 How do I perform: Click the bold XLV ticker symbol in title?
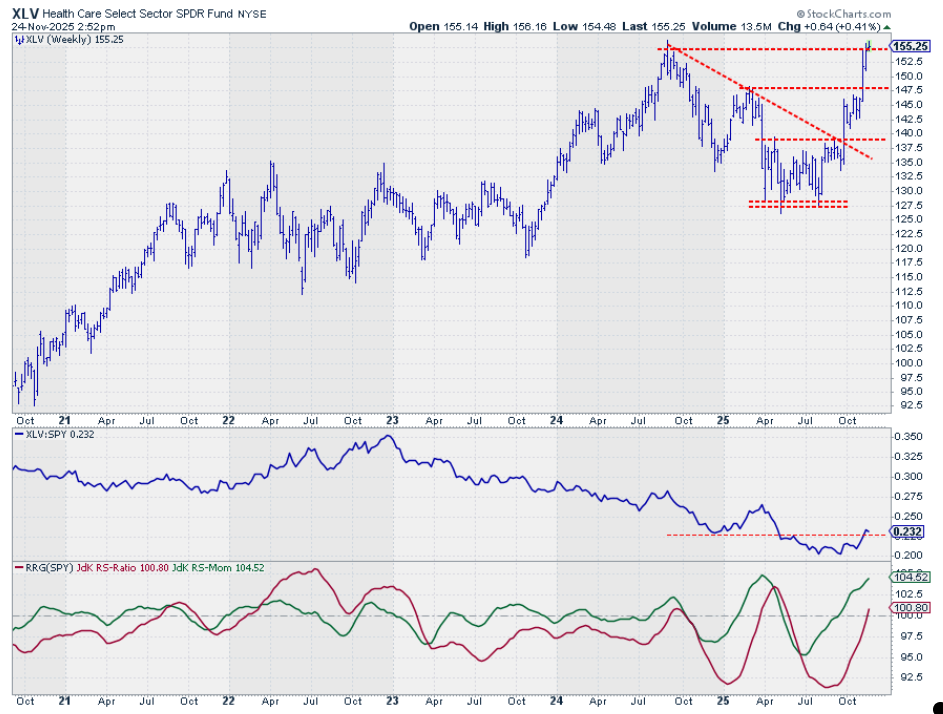(x=26, y=12)
